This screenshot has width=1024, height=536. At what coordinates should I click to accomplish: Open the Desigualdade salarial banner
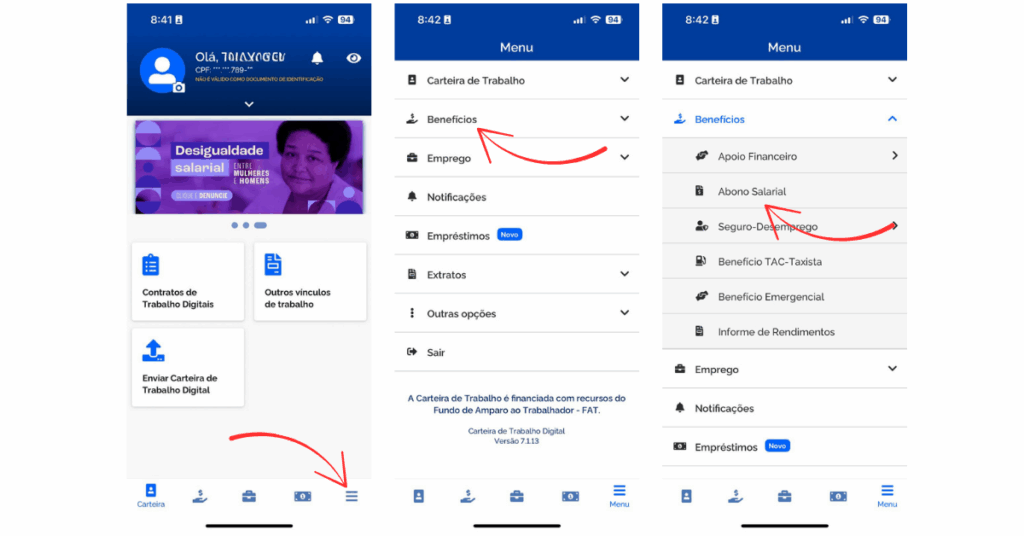pyautogui.click(x=249, y=167)
